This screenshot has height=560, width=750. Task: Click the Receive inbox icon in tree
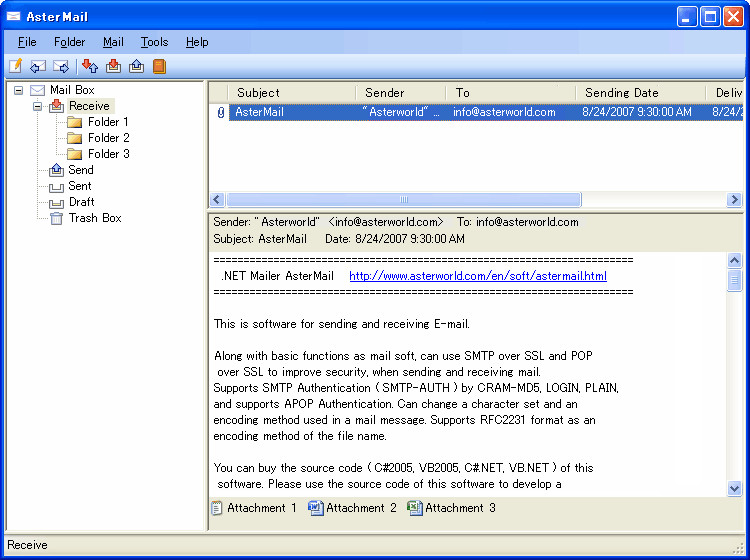click(56, 106)
